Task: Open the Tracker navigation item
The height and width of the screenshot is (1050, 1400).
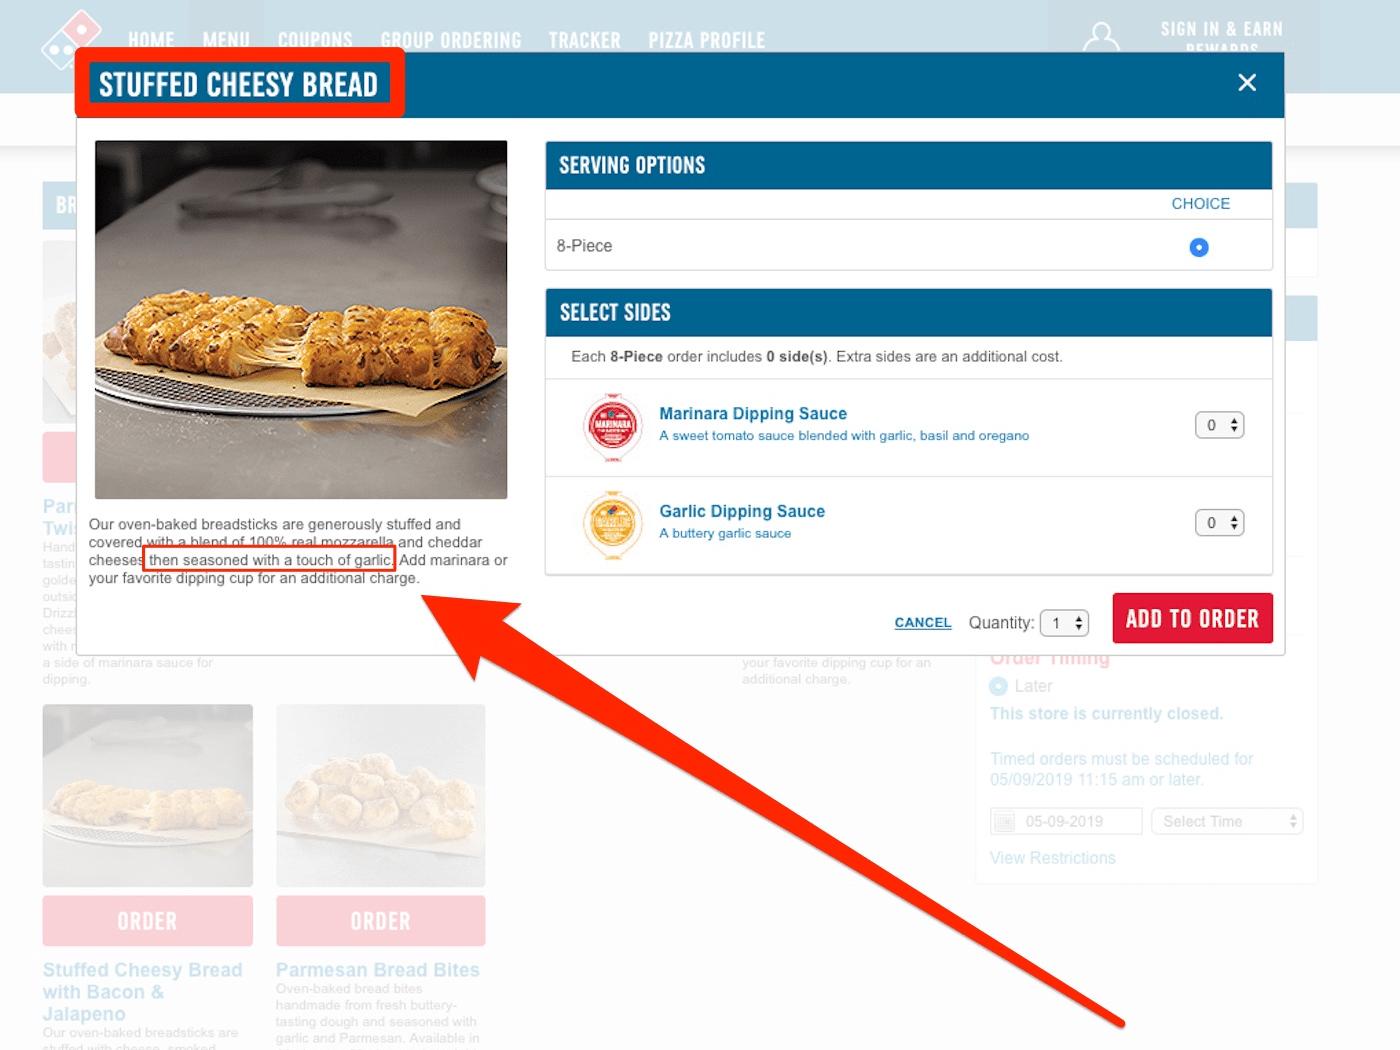Action: point(584,40)
